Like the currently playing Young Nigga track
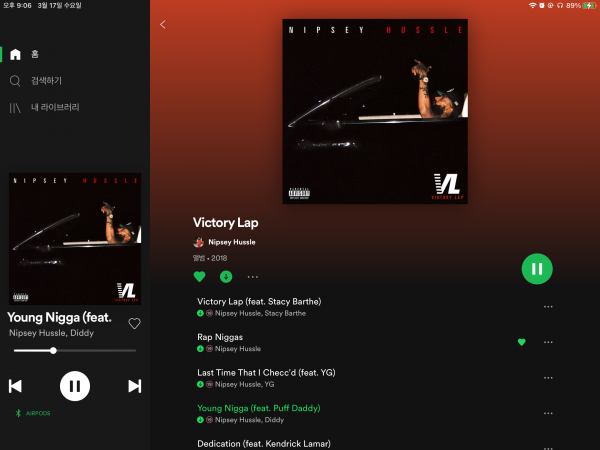Viewport: 600px width, 450px height. tap(134, 324)
